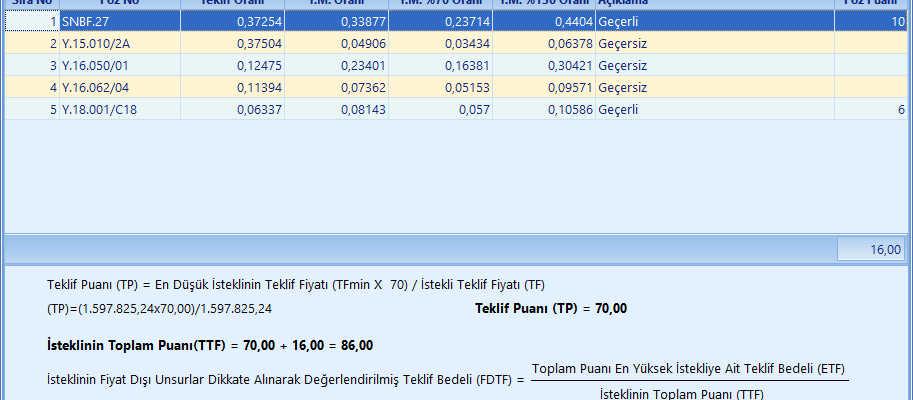The width and height of the screenshot is (913, 400).
Task: Select the 0,09571 Y.M. %130 cell
Action: point(543,87)
